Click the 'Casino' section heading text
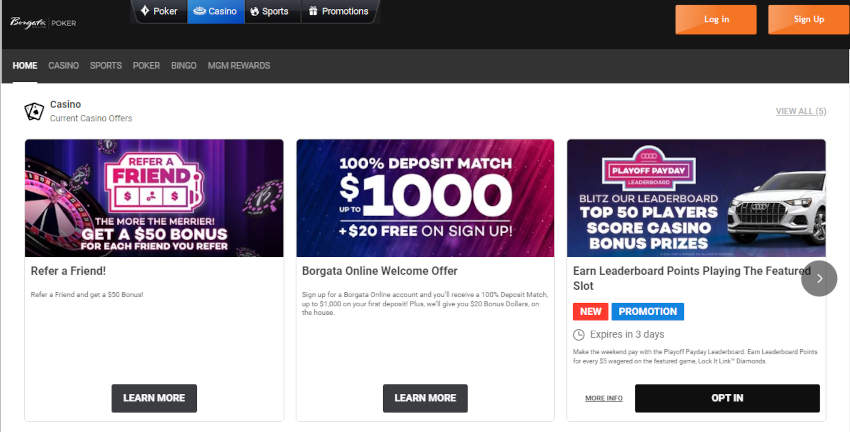 (66, 104)
